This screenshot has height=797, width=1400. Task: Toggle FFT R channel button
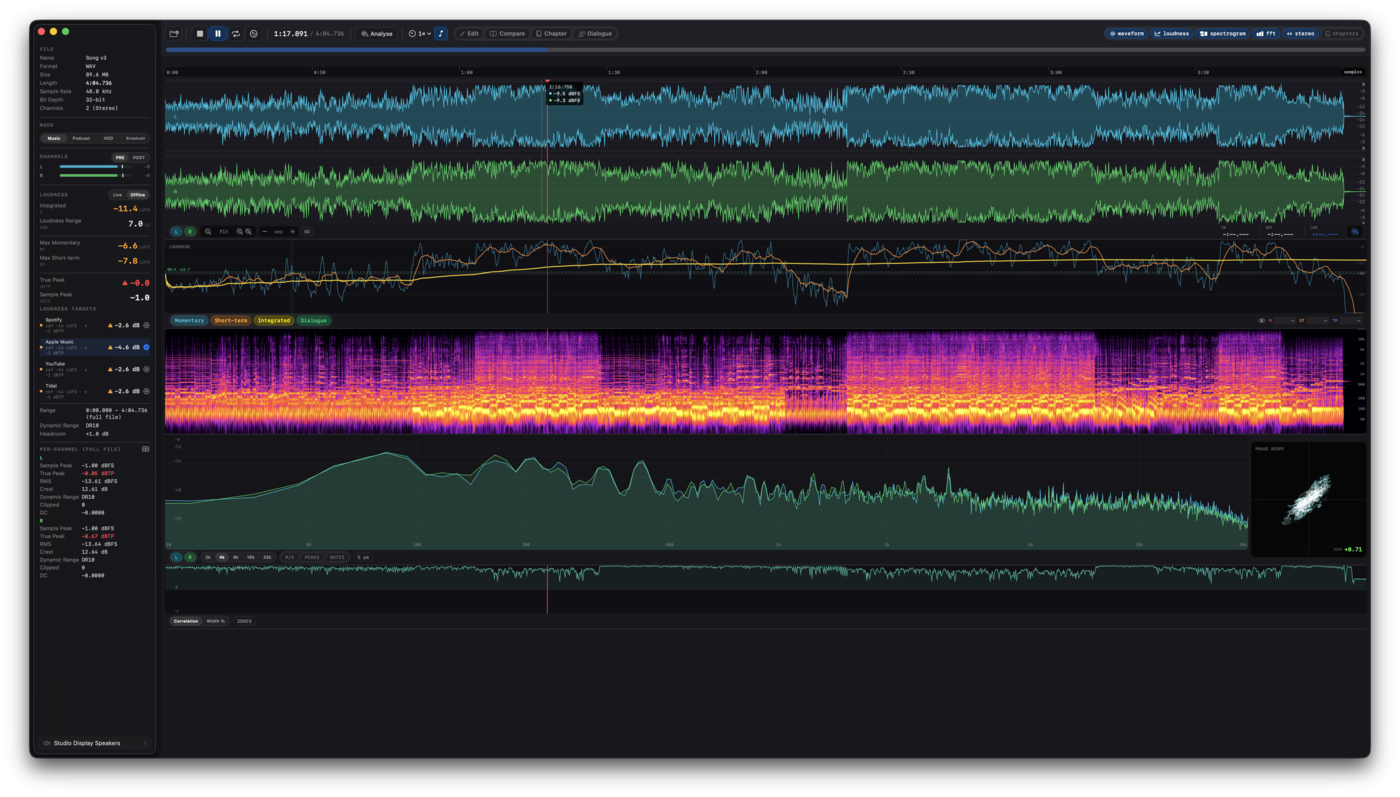point(190,557)
